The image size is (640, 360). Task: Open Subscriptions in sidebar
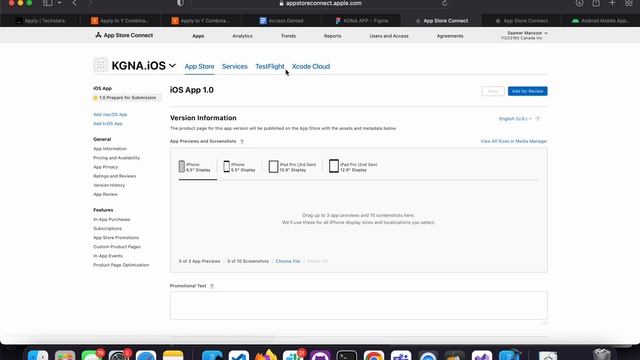pyautogui.click(x=107, y=229)
